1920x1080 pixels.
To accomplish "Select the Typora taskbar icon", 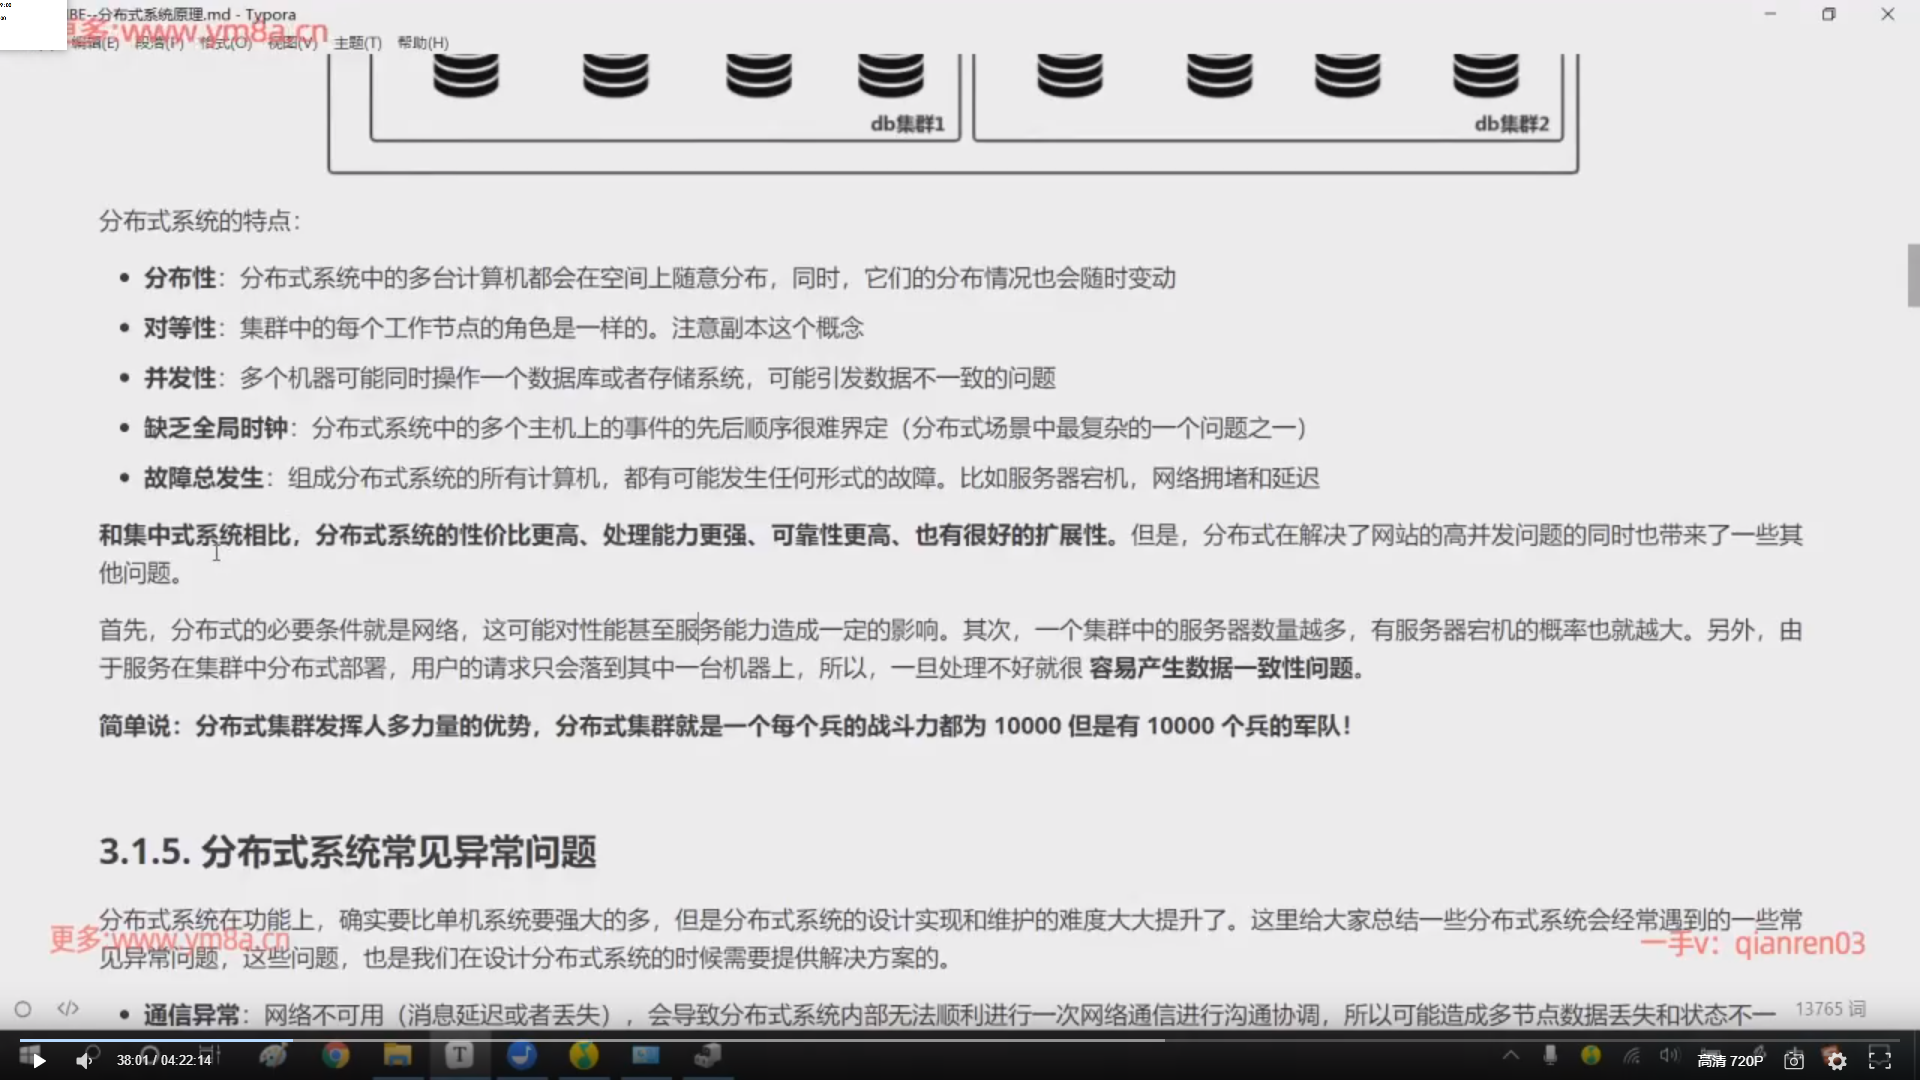I will (459, 1055).
